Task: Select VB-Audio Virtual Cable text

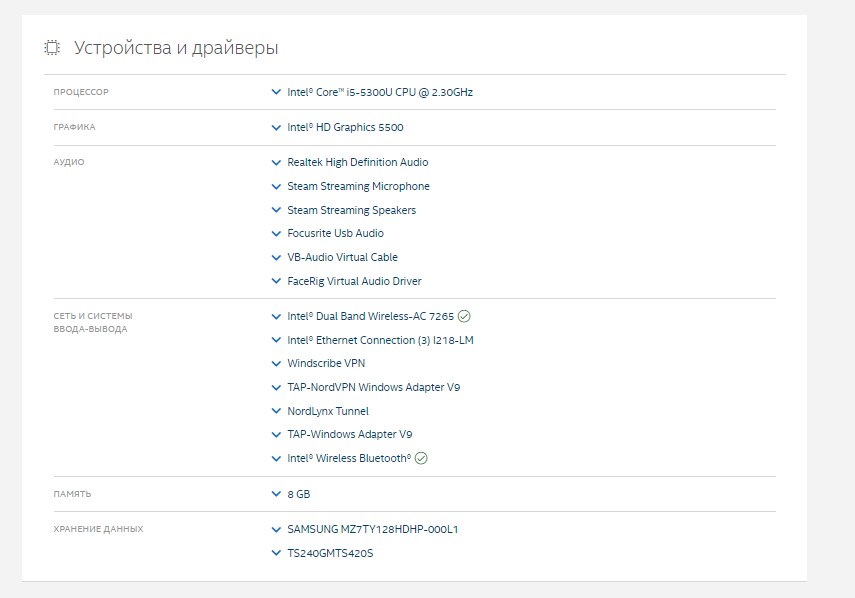Action: click(342, 257)
